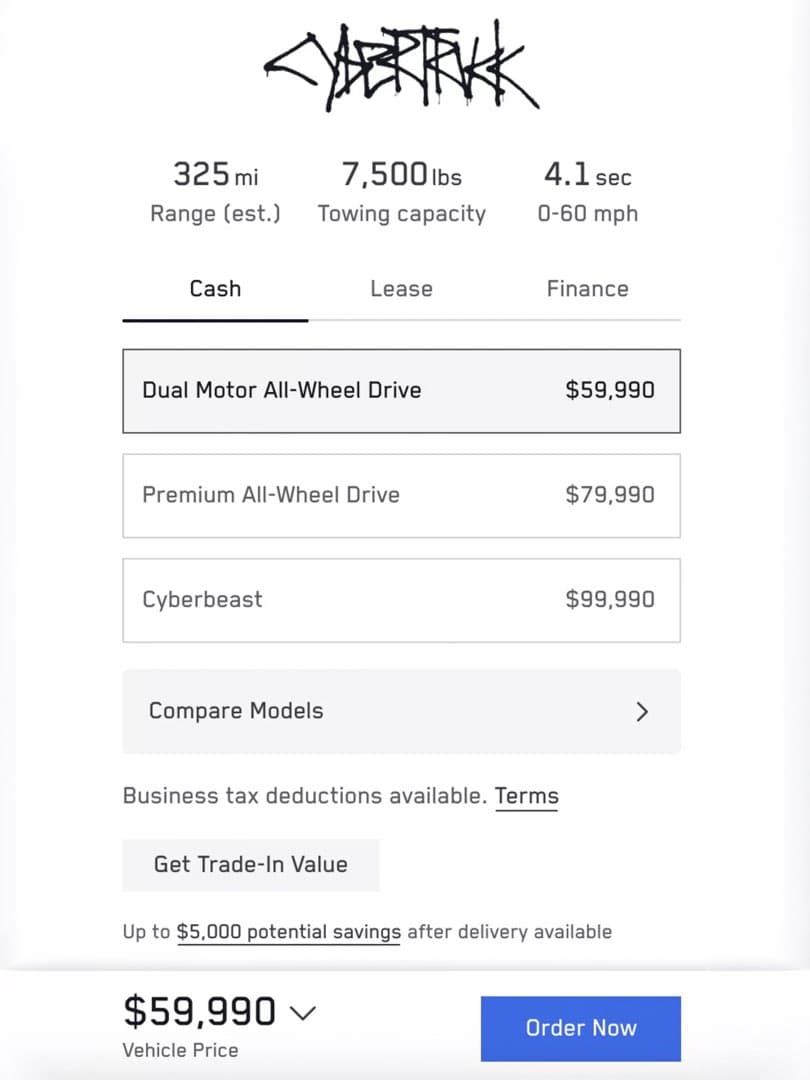Viewport: 810px width, 1080px height.
Task: Expand the vehicle price breakdown chevron
Action: pyautogui.click(x=302, y=1012)
